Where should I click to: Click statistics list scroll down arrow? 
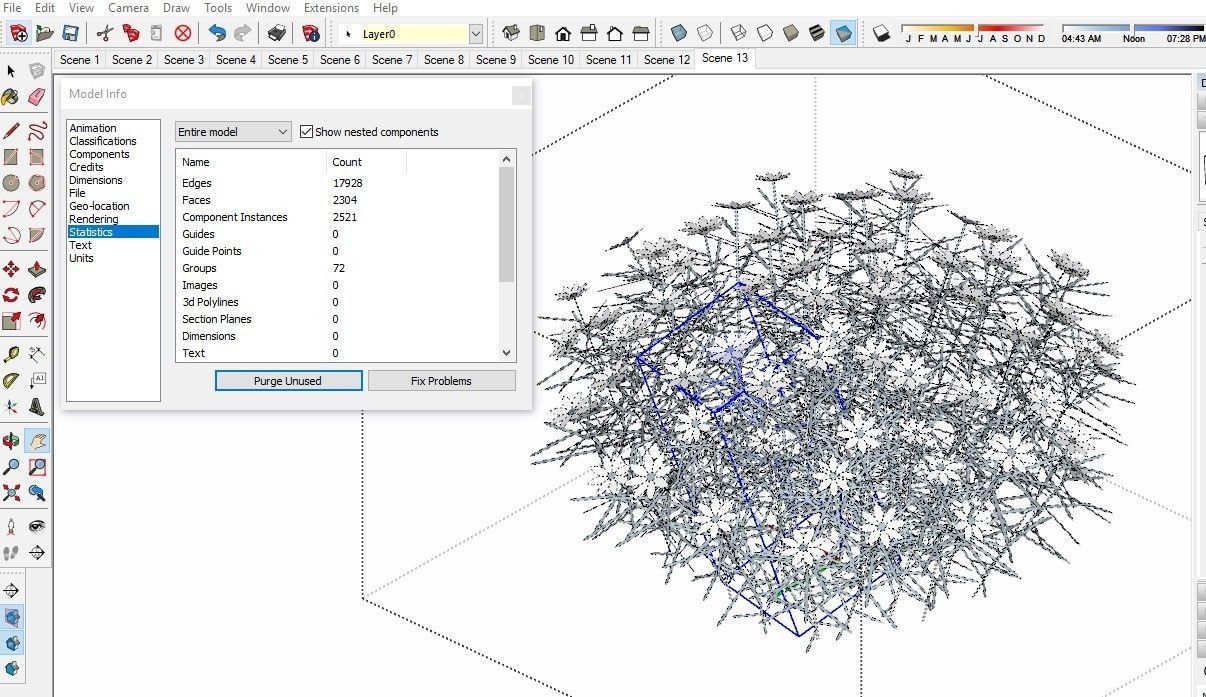point(506,352)
